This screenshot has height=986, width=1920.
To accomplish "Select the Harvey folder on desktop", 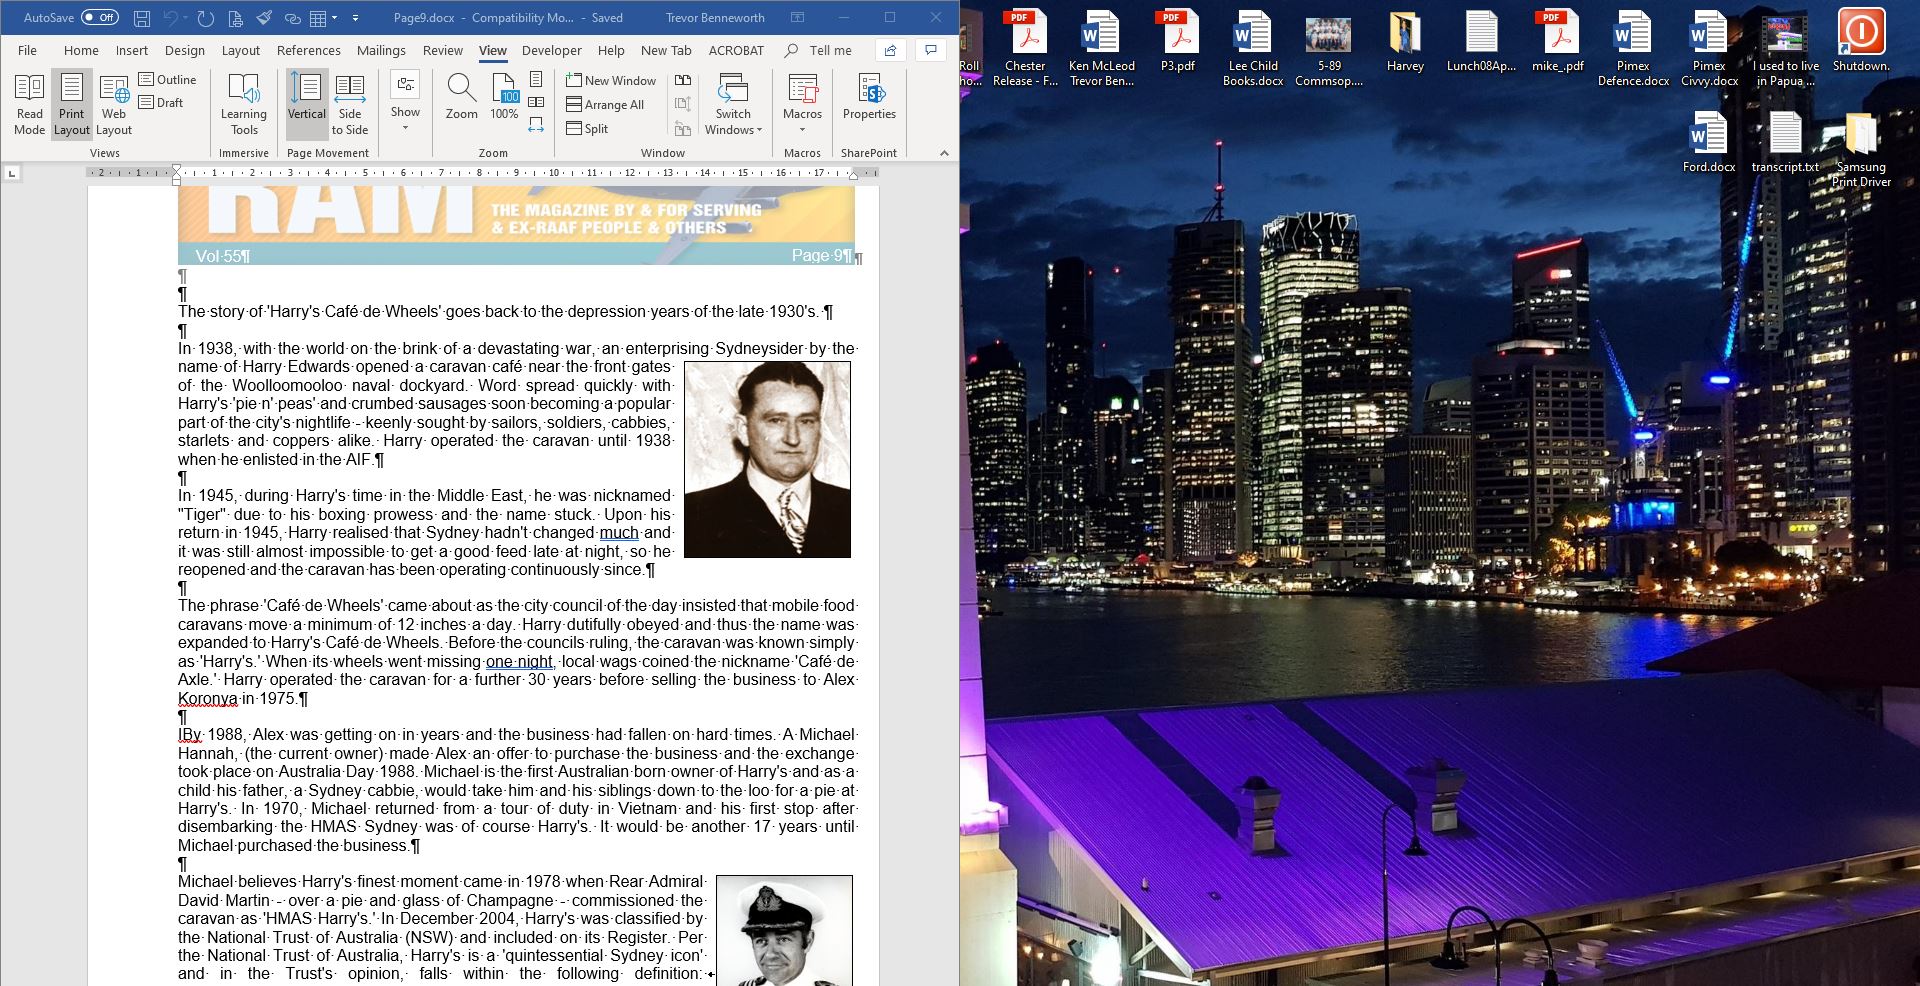I will point(1405,40).
